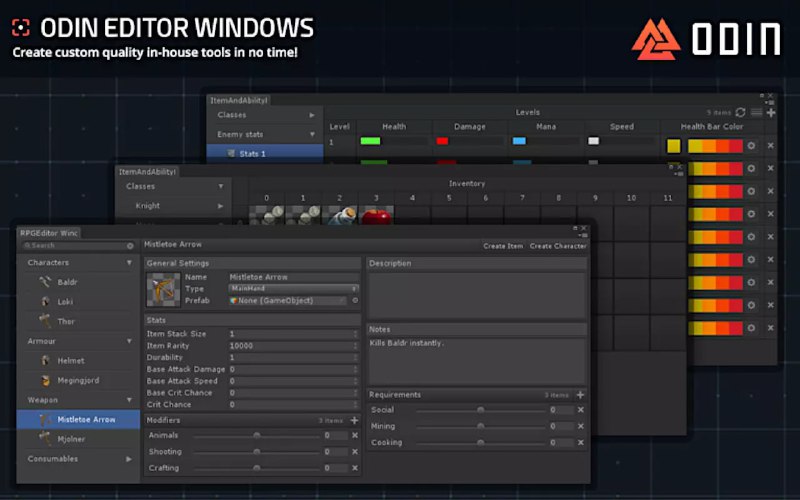Expand Knight in the middle window

220,206
